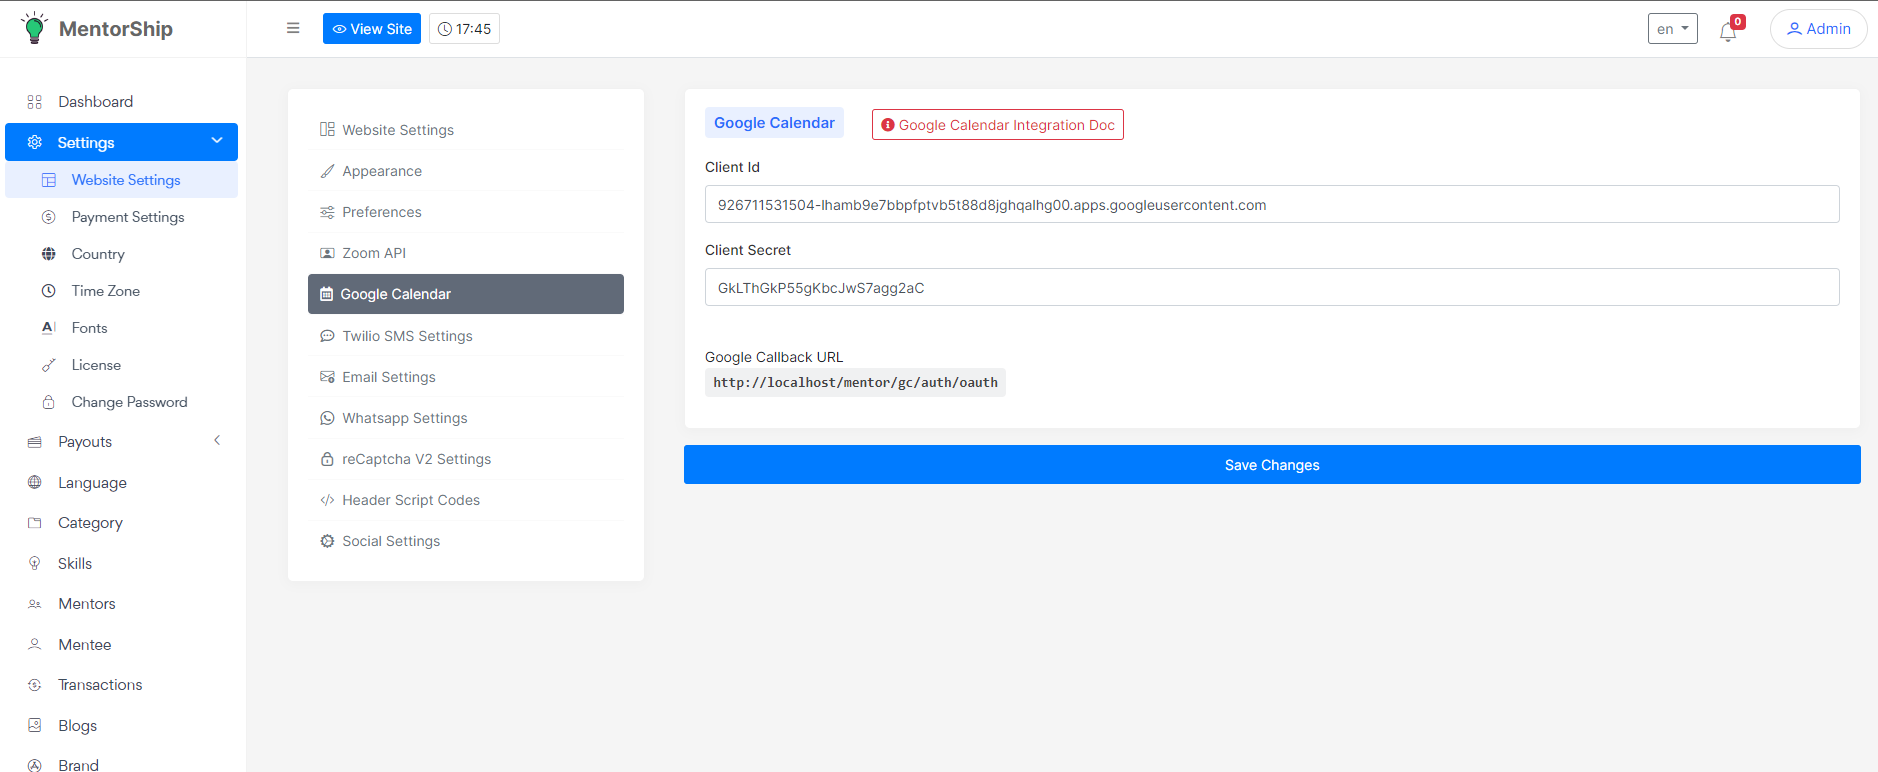Open Email Settings in settings list
1878x772 pixels.
(x=388, y=377)
